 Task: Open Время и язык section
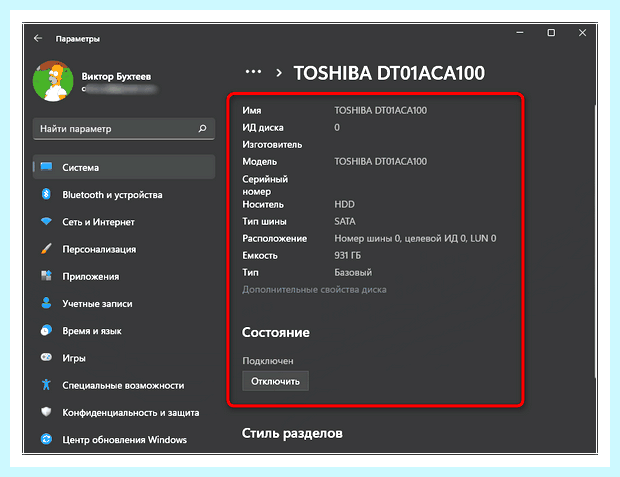pyautogui.click(x=92, y=331)
